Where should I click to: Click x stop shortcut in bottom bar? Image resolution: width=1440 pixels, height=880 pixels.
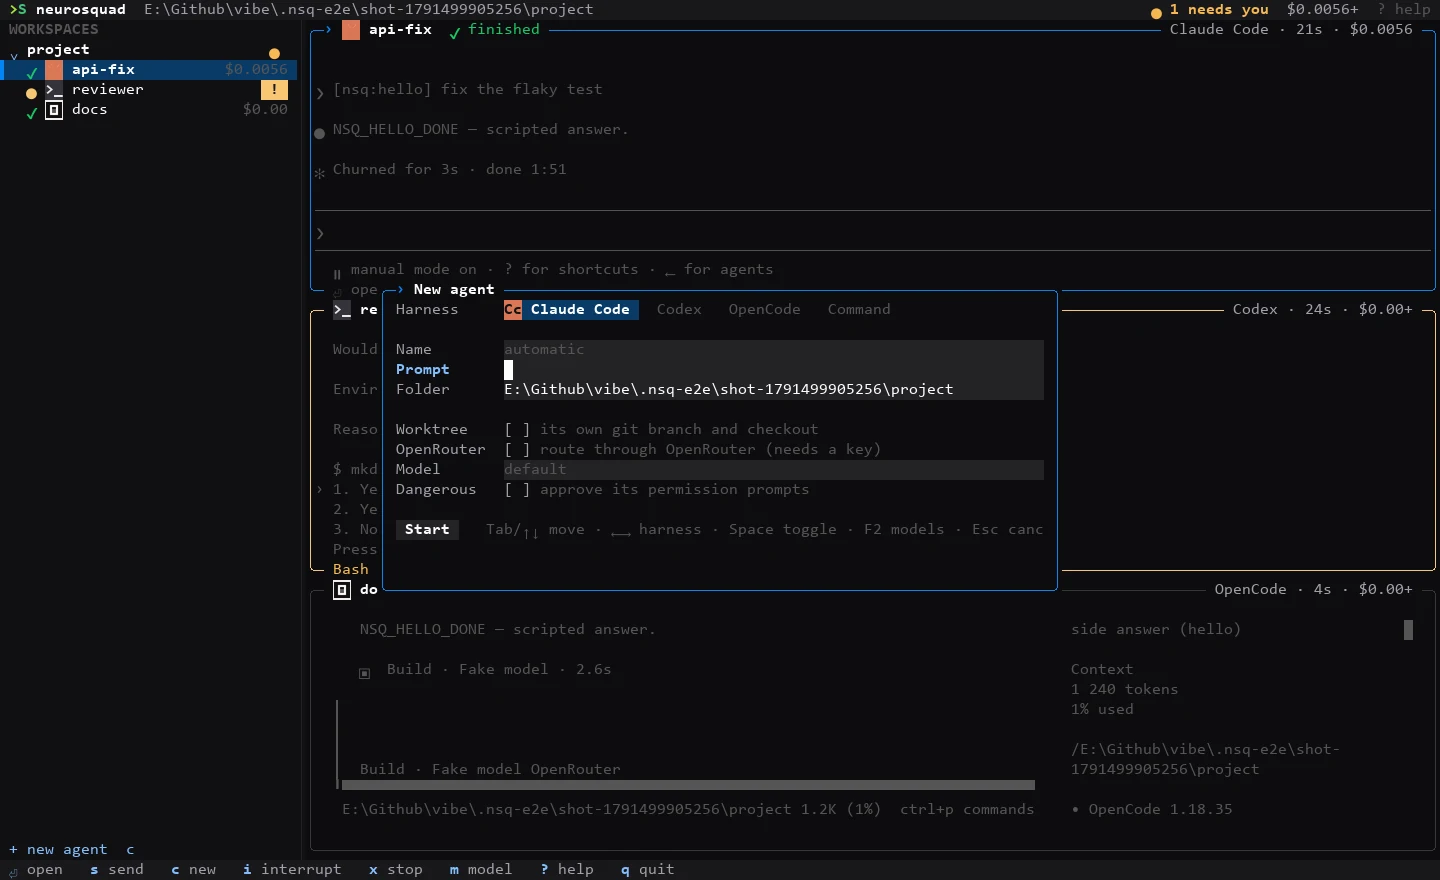396,870
